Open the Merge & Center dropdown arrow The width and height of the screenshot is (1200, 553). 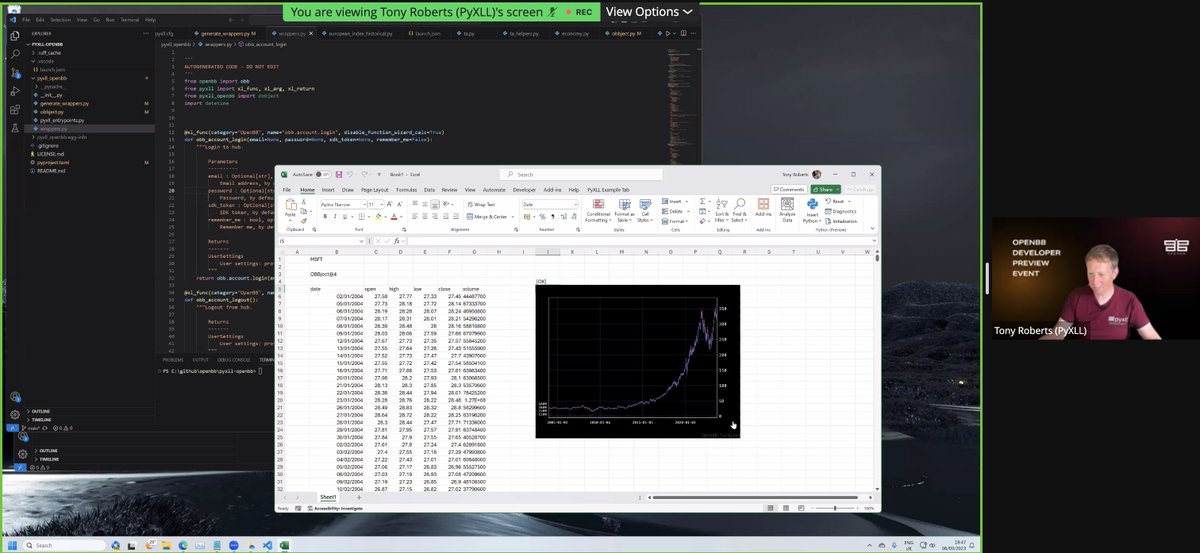(x=511, y=216)
